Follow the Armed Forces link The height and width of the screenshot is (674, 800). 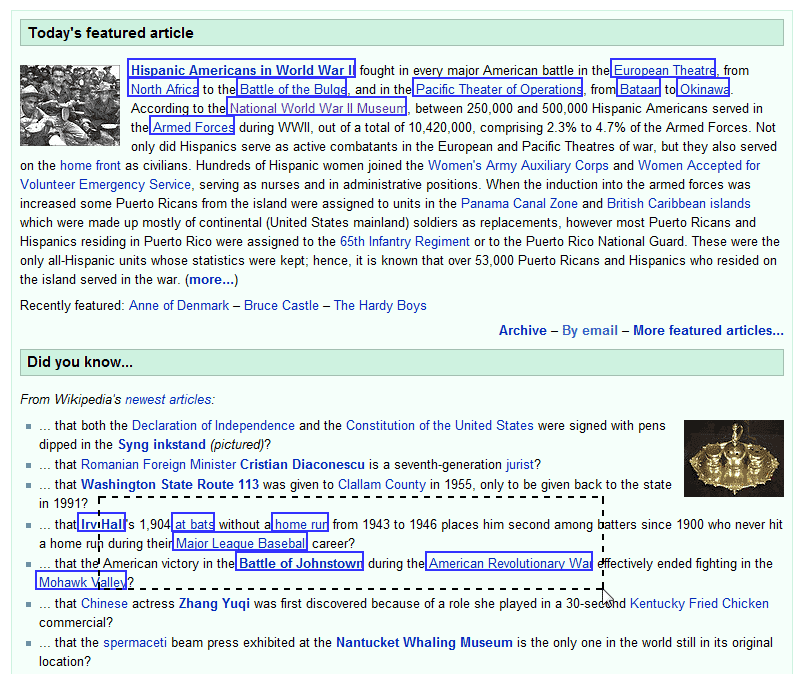click(x=192, y=127)
